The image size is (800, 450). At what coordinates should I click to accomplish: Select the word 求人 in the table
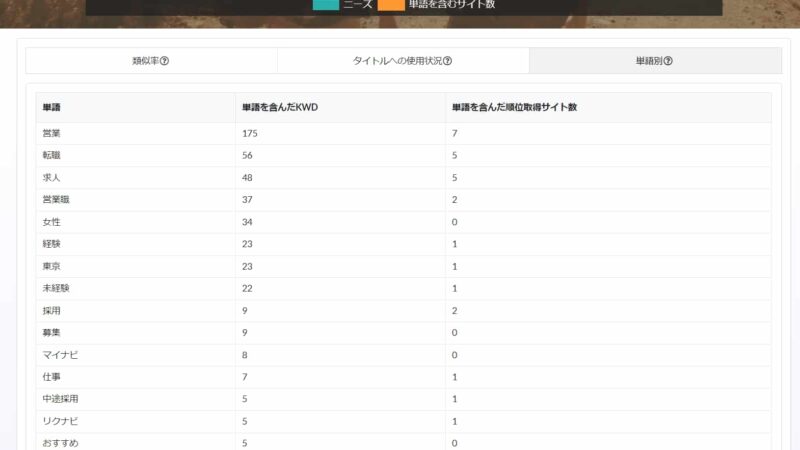[x=52, y=178]
